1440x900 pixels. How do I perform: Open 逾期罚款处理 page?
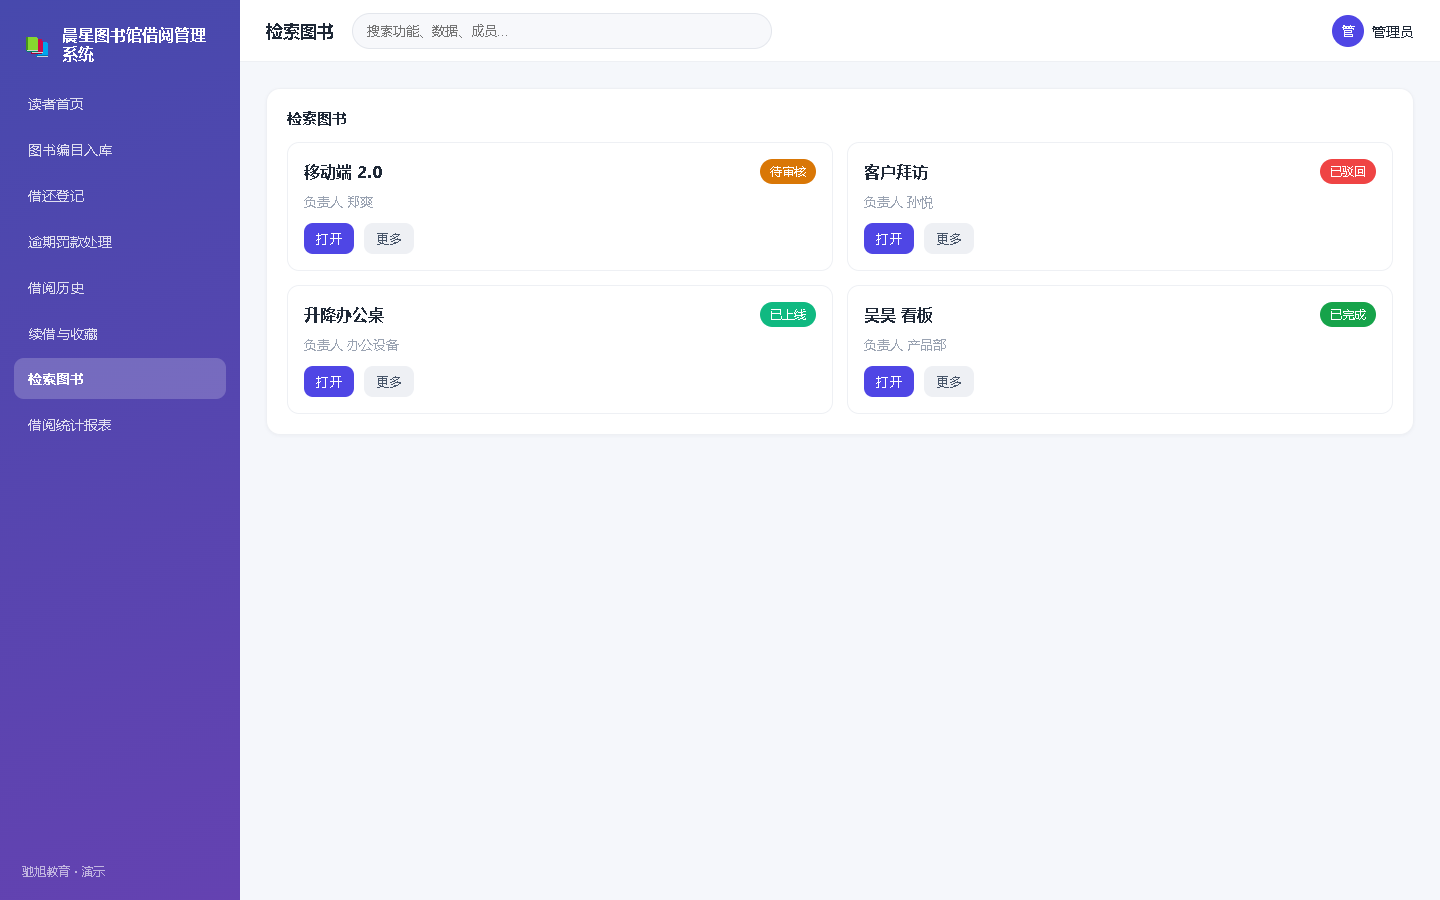[x=120, y=242]
